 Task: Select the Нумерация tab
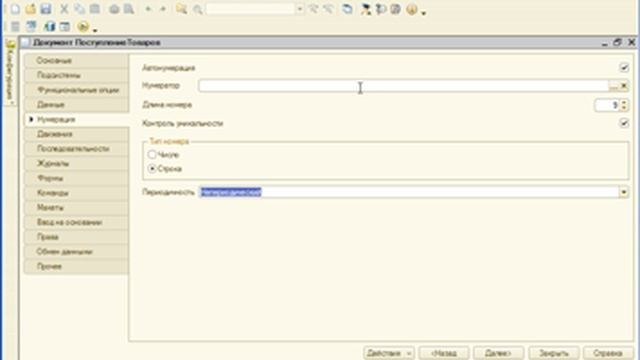[x=77, y=119]
